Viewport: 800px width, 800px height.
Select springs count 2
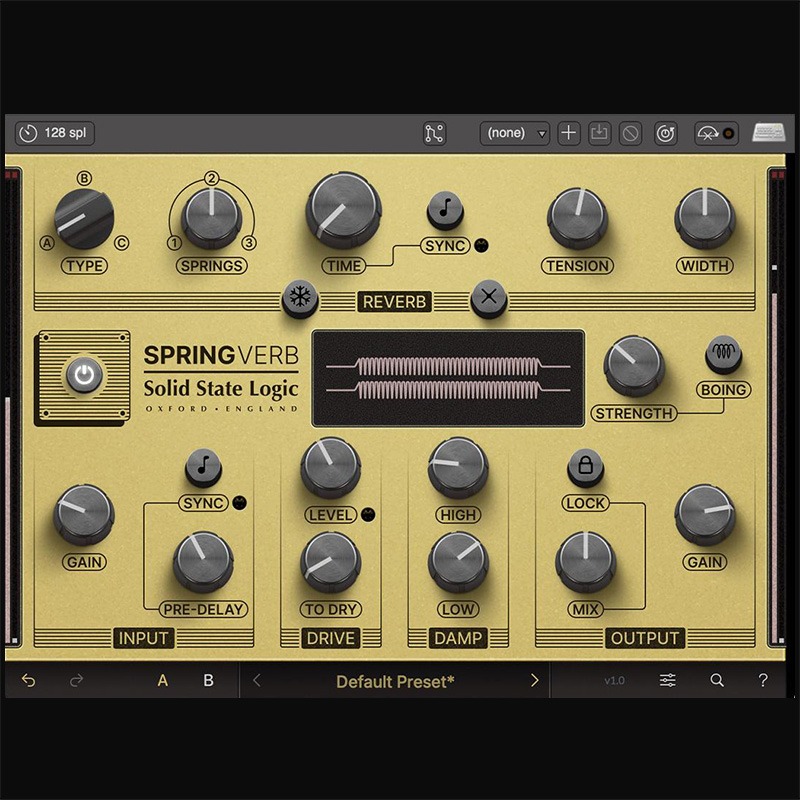(x=211, y=178)
